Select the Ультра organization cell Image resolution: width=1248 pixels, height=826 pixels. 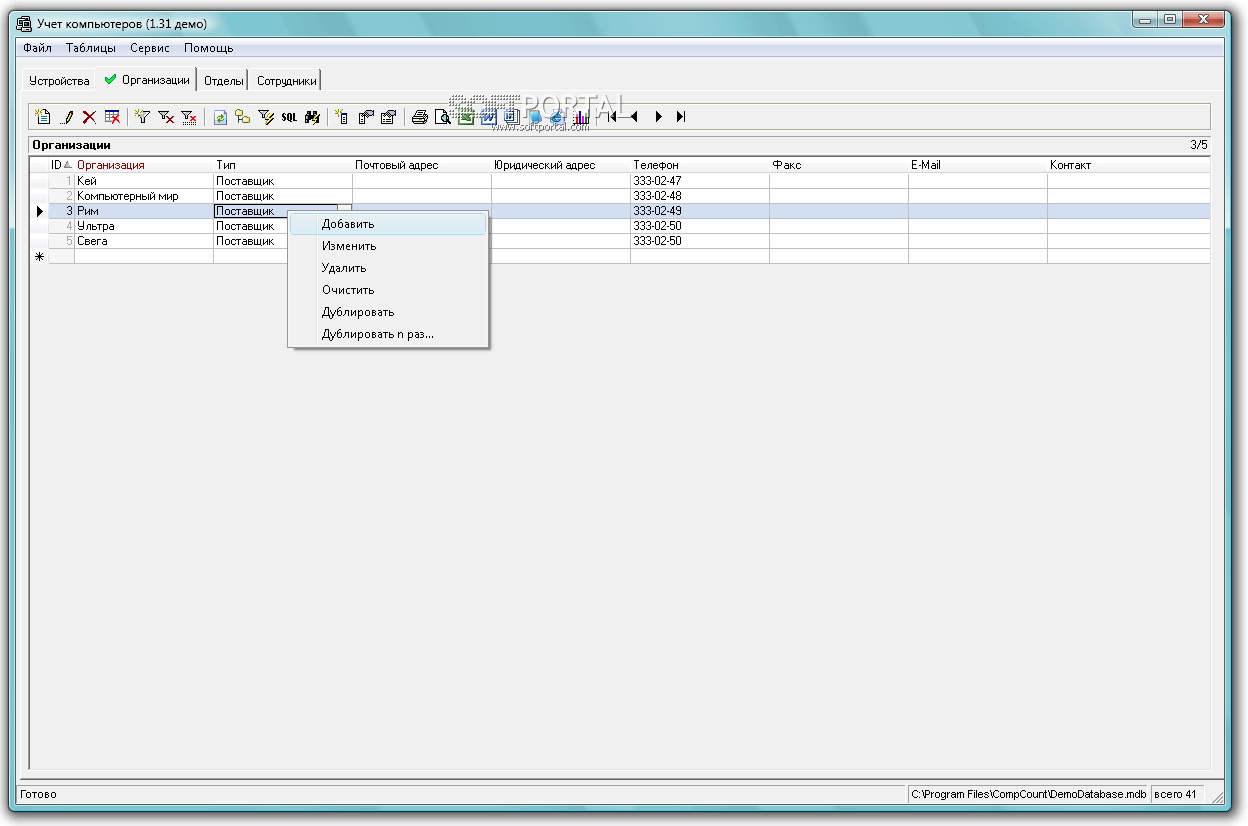tap(144, 226)
